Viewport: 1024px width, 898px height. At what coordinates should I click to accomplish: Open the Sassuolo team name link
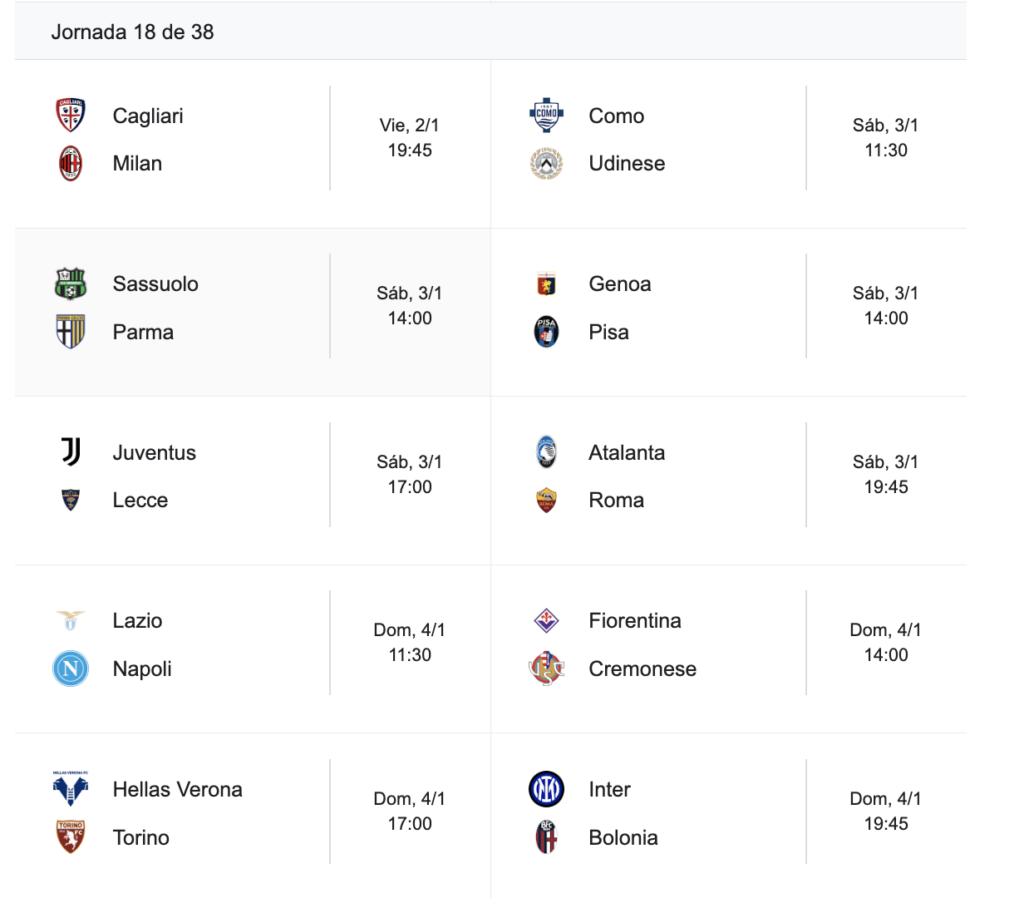pos(155,284)
